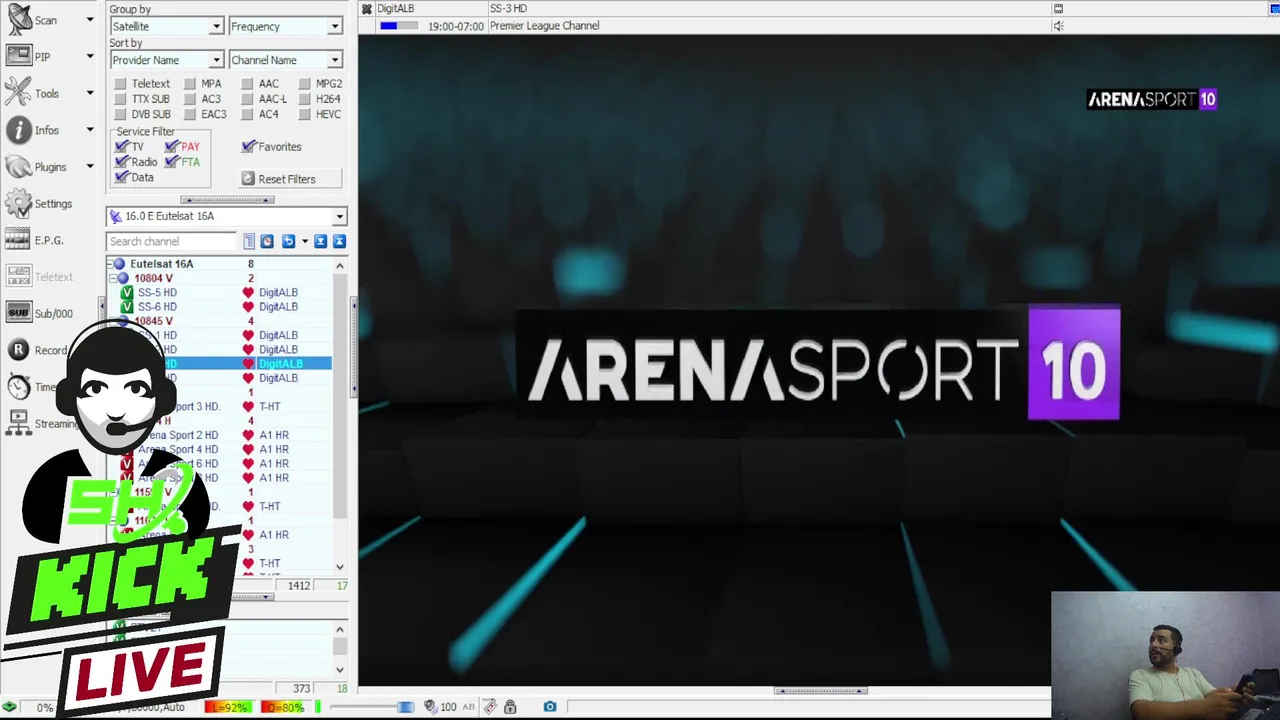Click the eraser icon in status bar
The image size is (1280, 720).
coord(490,707)
